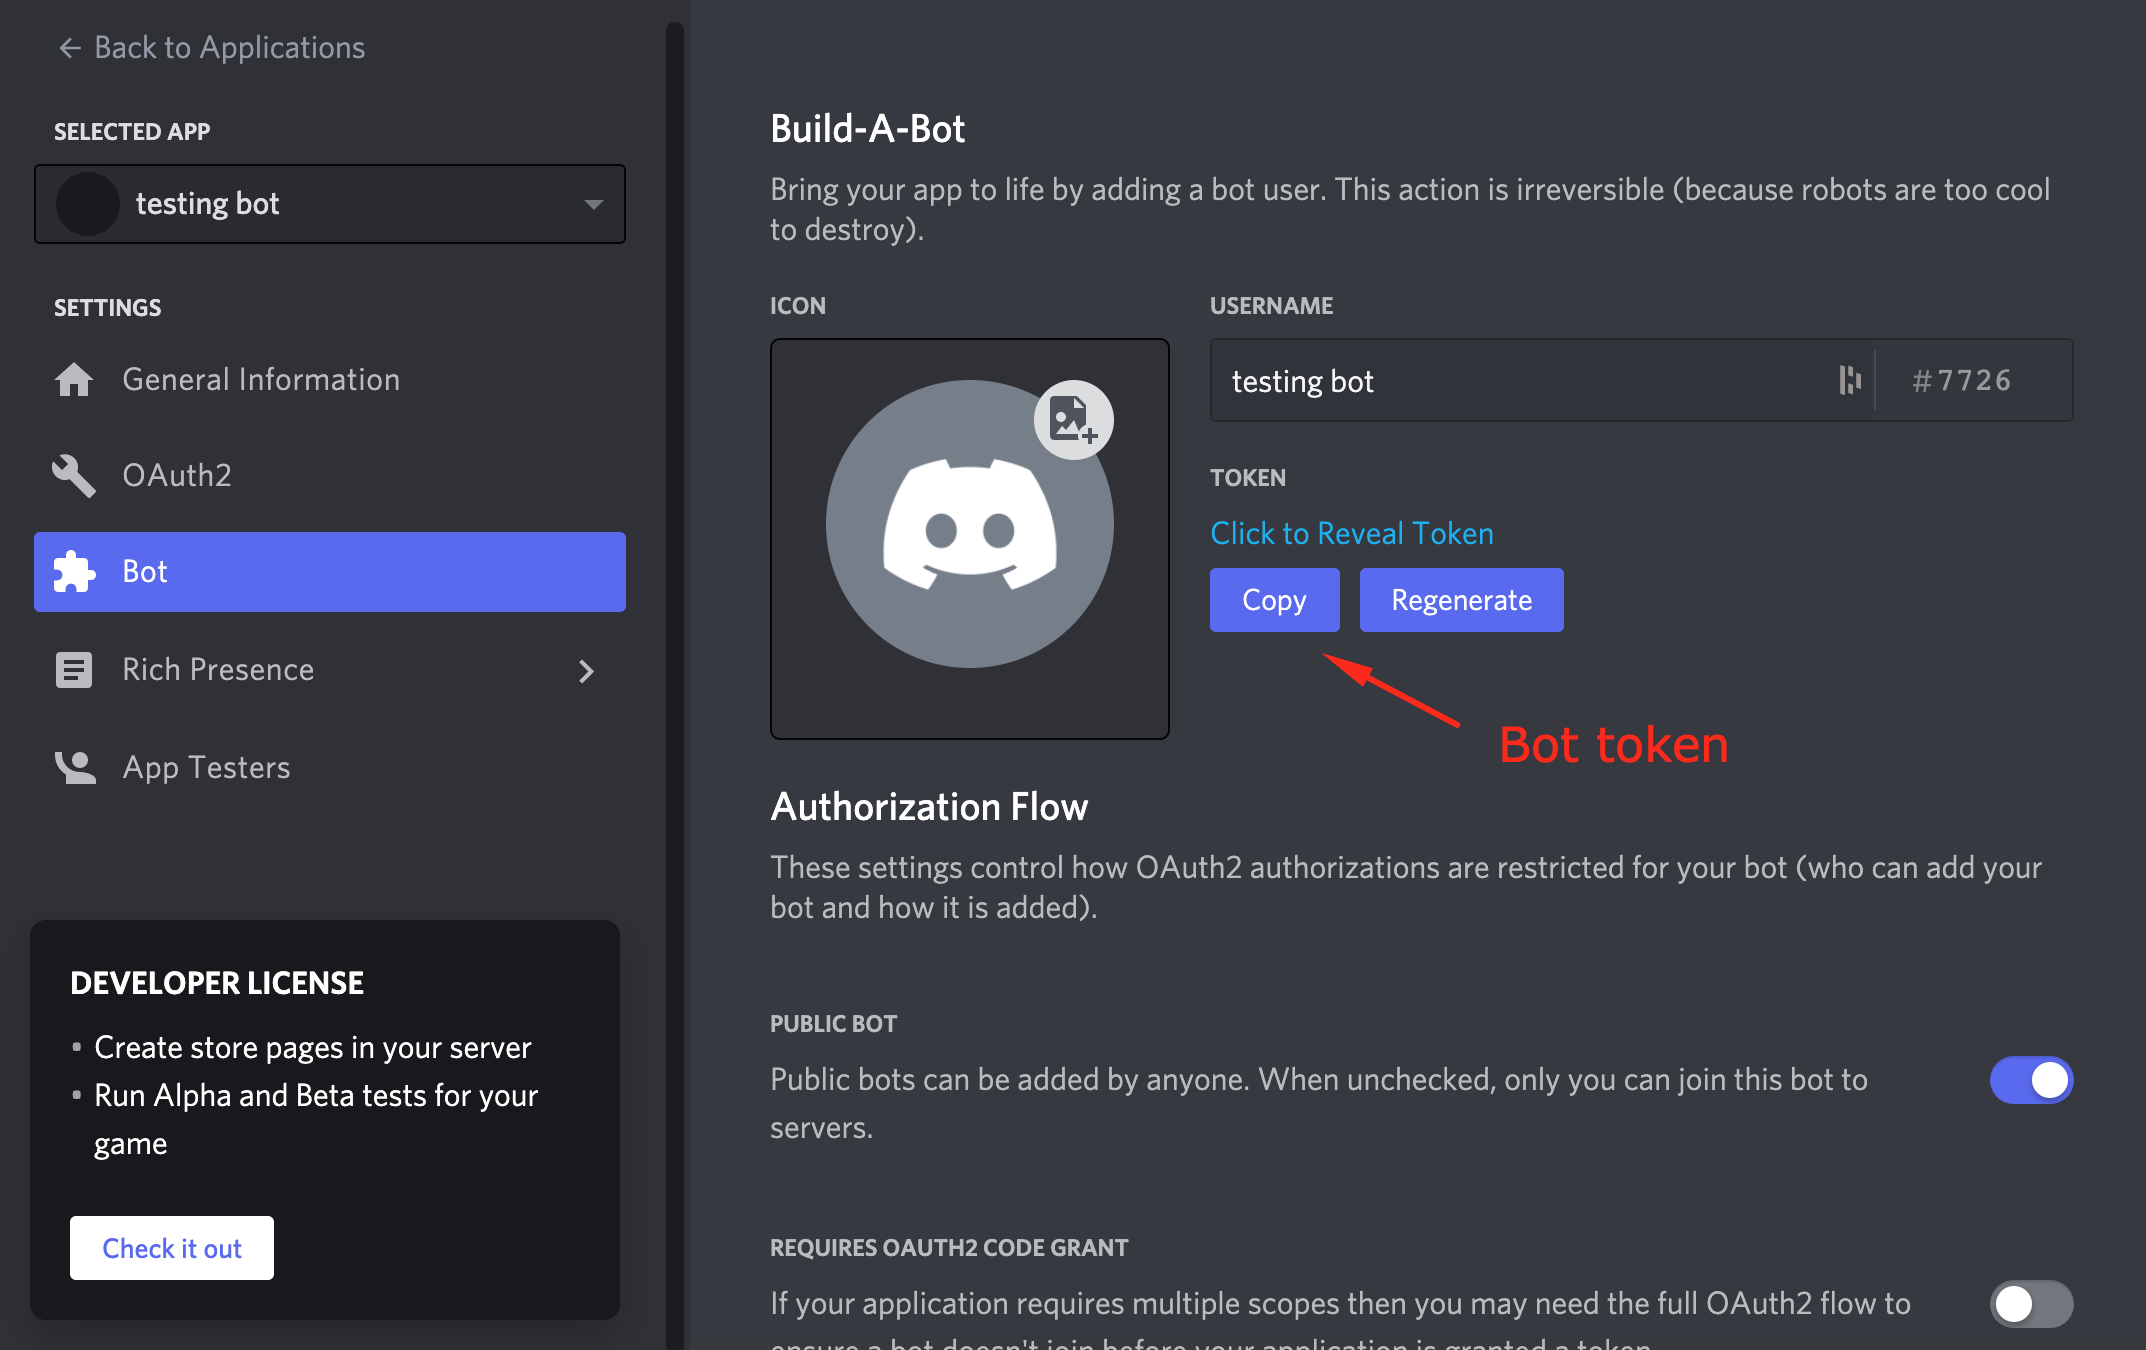The height and width of the screenshot is (1350, 2146).
Task: Expand the Rich Presence submenu
Action: pyautogui.click(x=586, y=669)
